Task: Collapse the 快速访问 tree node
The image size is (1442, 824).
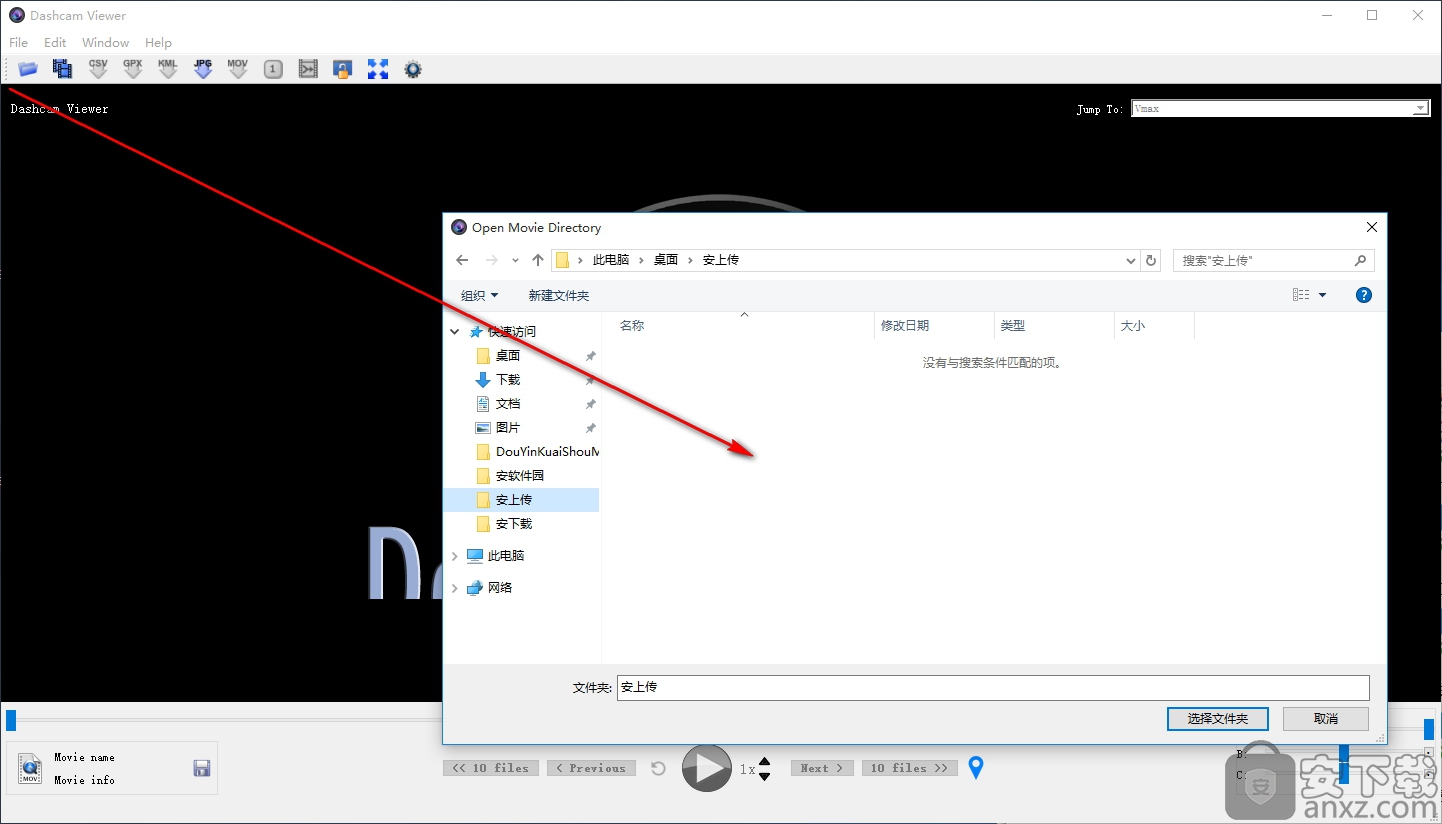Action: click(x=455, y=332)
